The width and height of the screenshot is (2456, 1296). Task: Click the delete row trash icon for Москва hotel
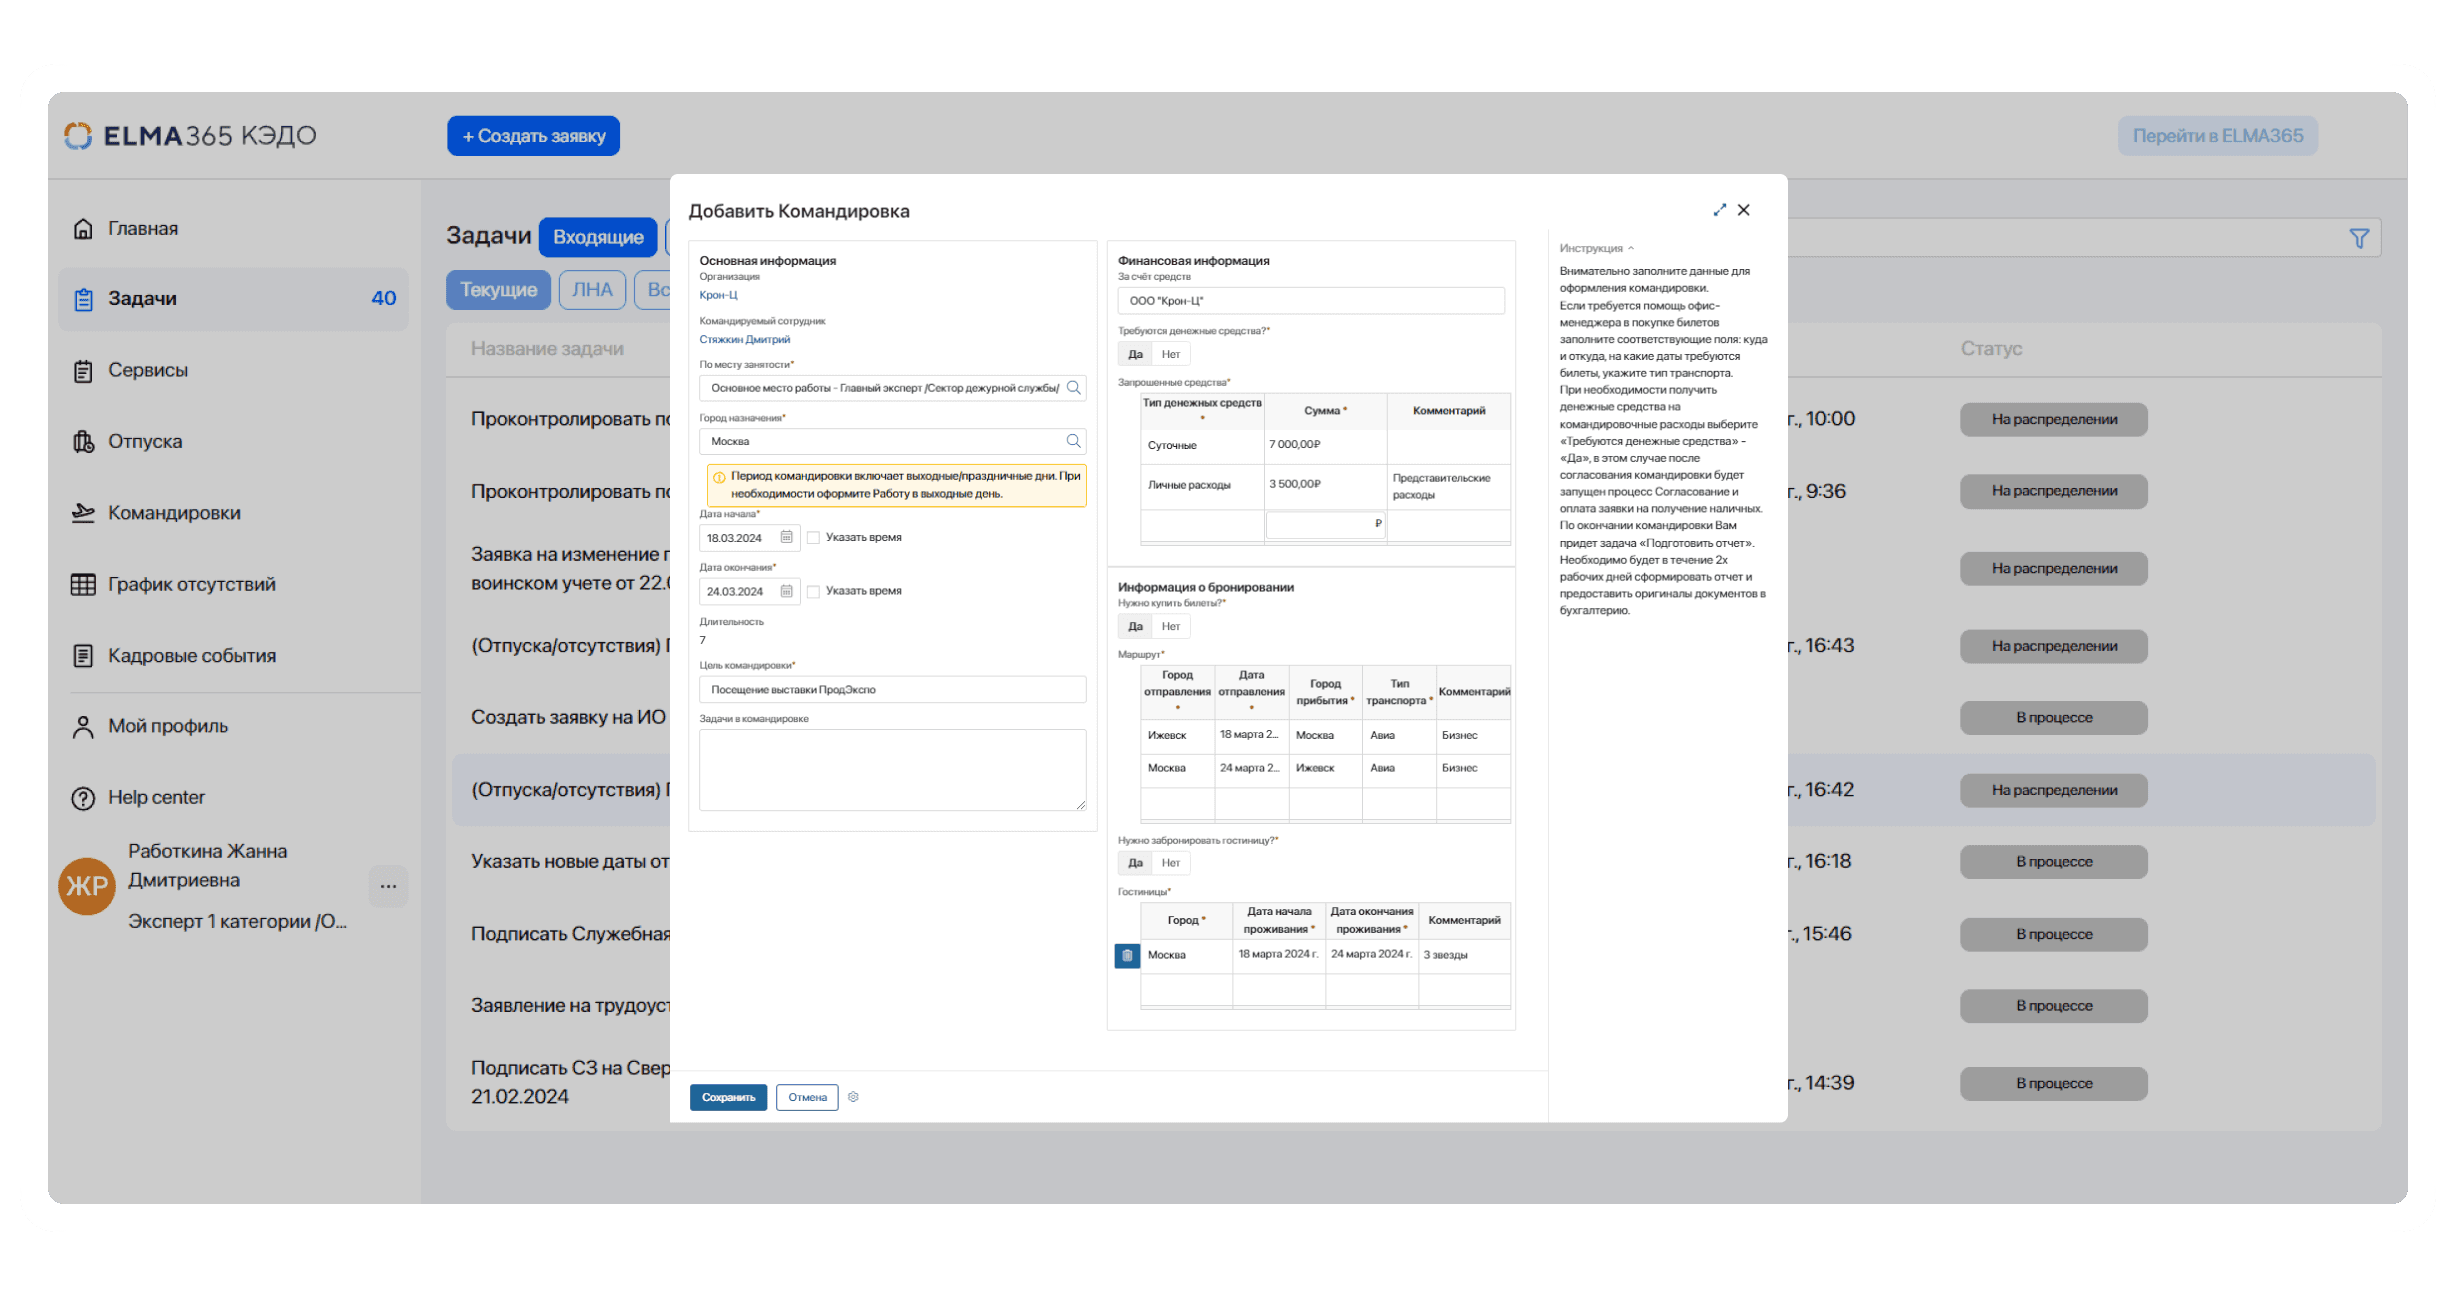(1127, 956)
